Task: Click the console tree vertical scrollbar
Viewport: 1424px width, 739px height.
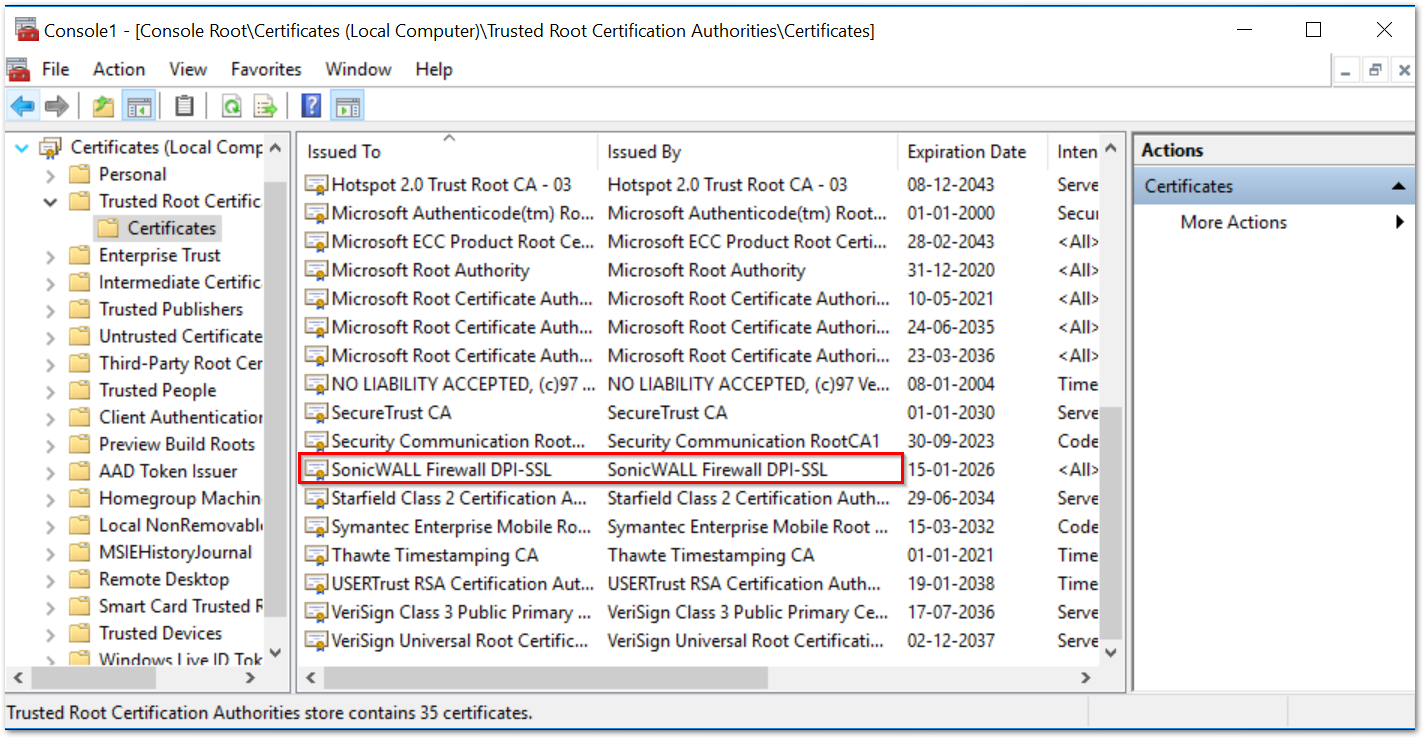Action: 276,398
